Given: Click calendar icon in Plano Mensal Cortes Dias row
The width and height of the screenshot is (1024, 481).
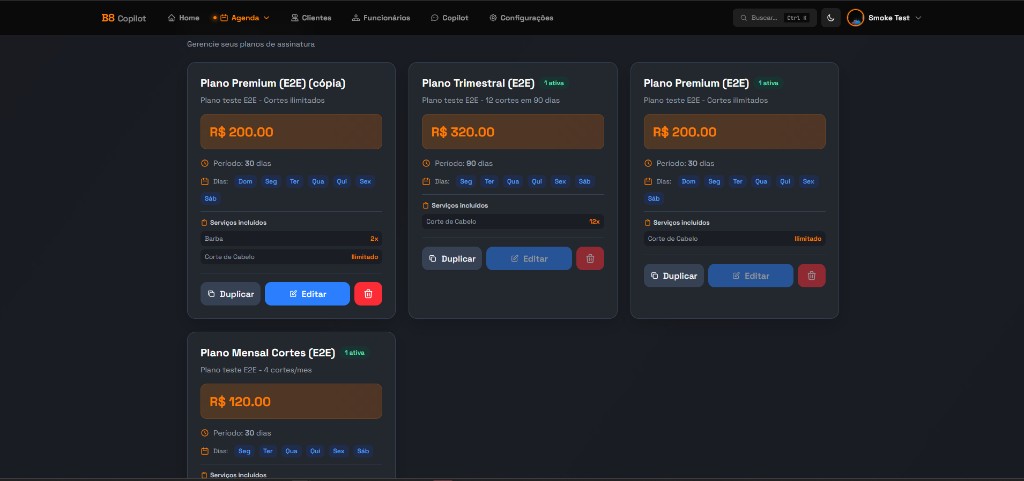Looking at the screenshot, I should click(204, 451).
